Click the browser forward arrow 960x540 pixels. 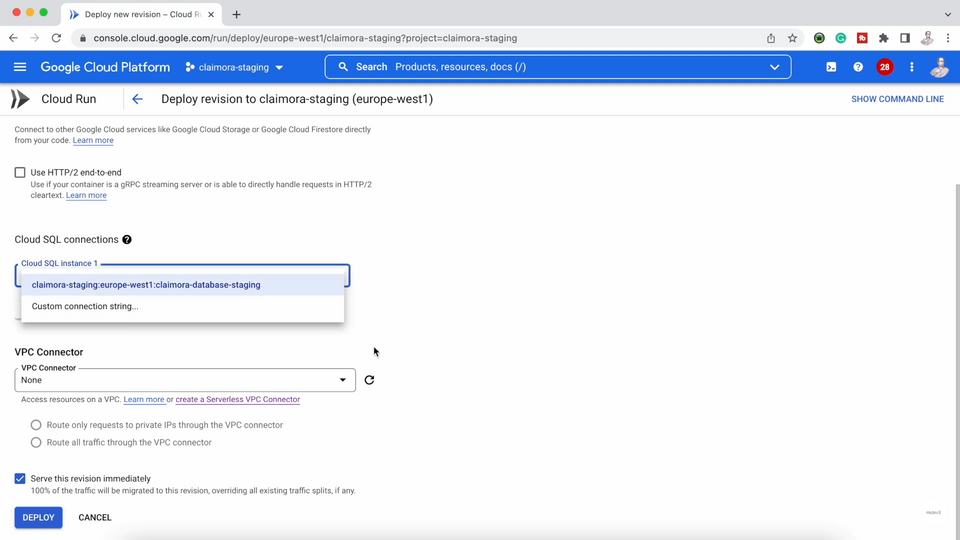(x=35, y=38)
